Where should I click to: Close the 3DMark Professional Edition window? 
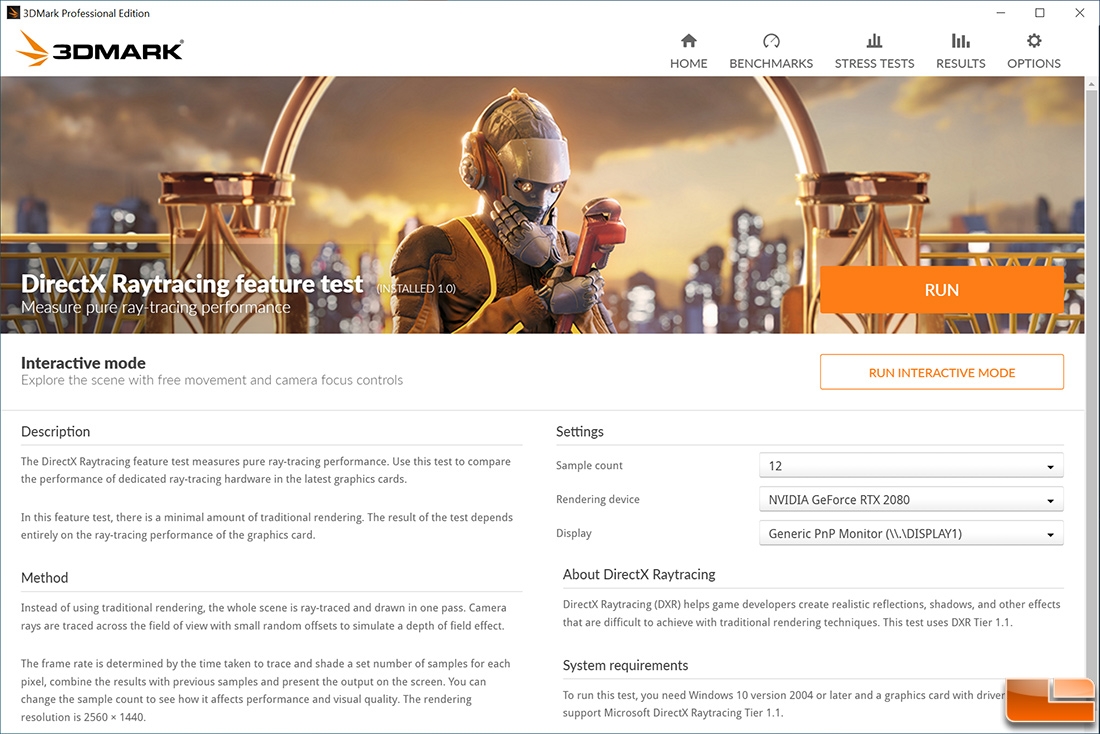point(1080,13)
